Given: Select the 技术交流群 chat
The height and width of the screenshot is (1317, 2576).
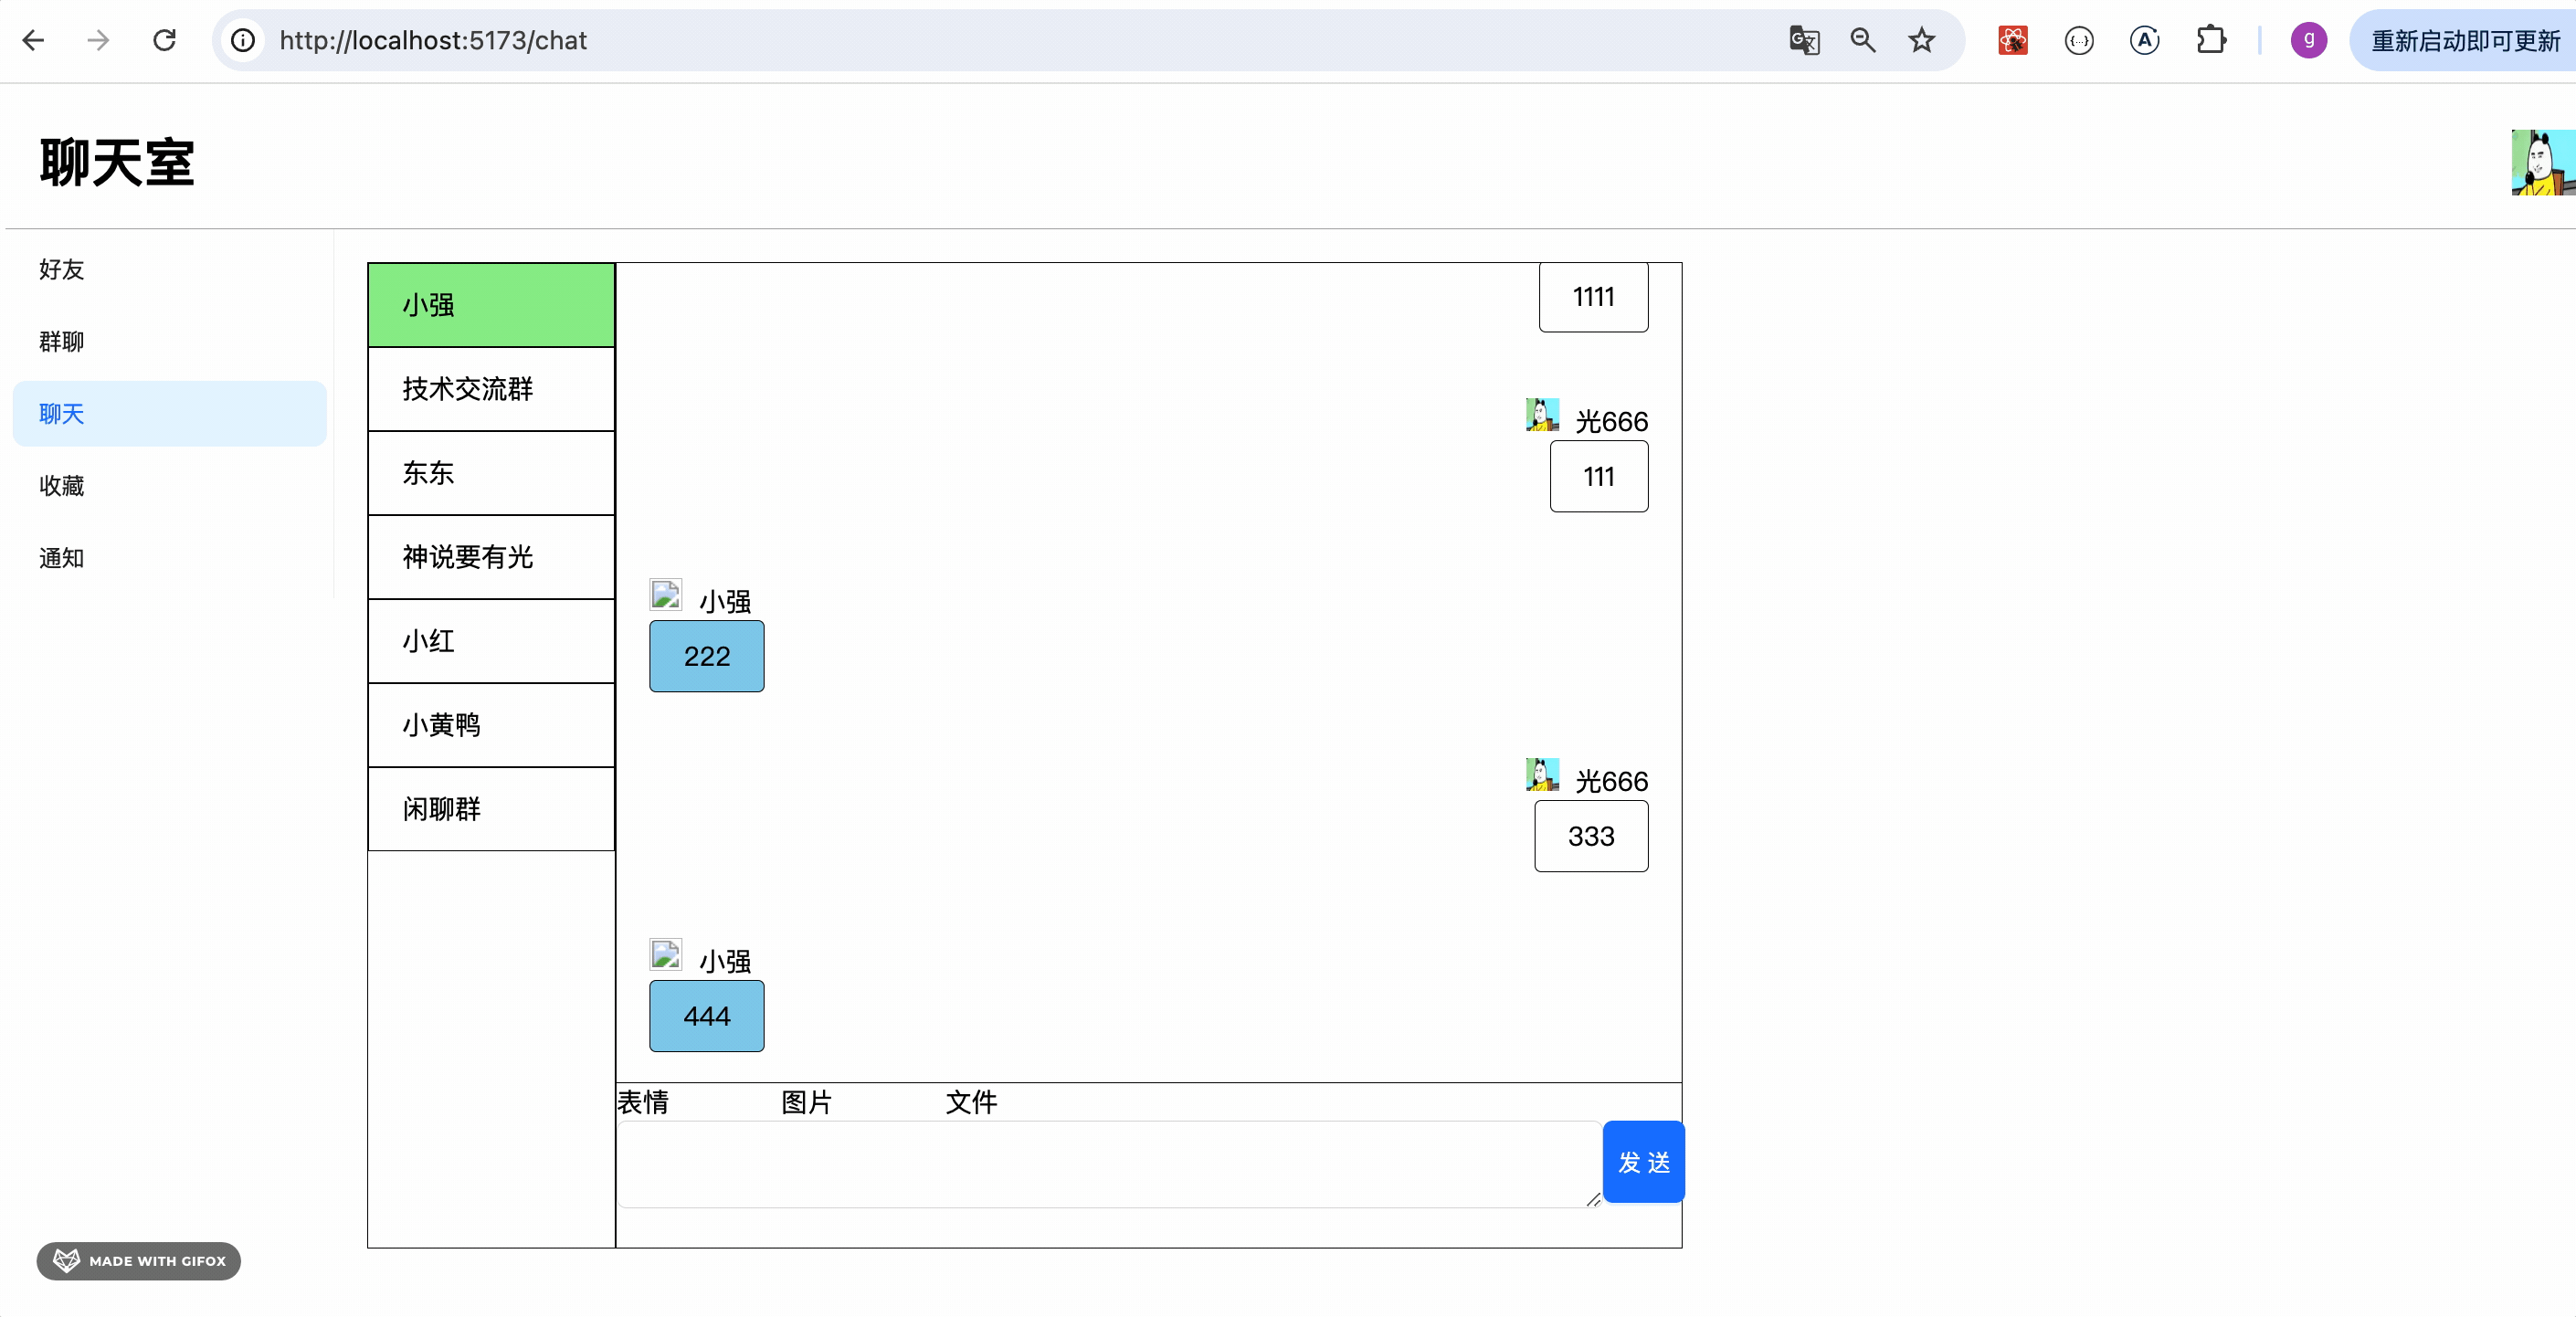Looking at the screenshot, I should point(490,389).
